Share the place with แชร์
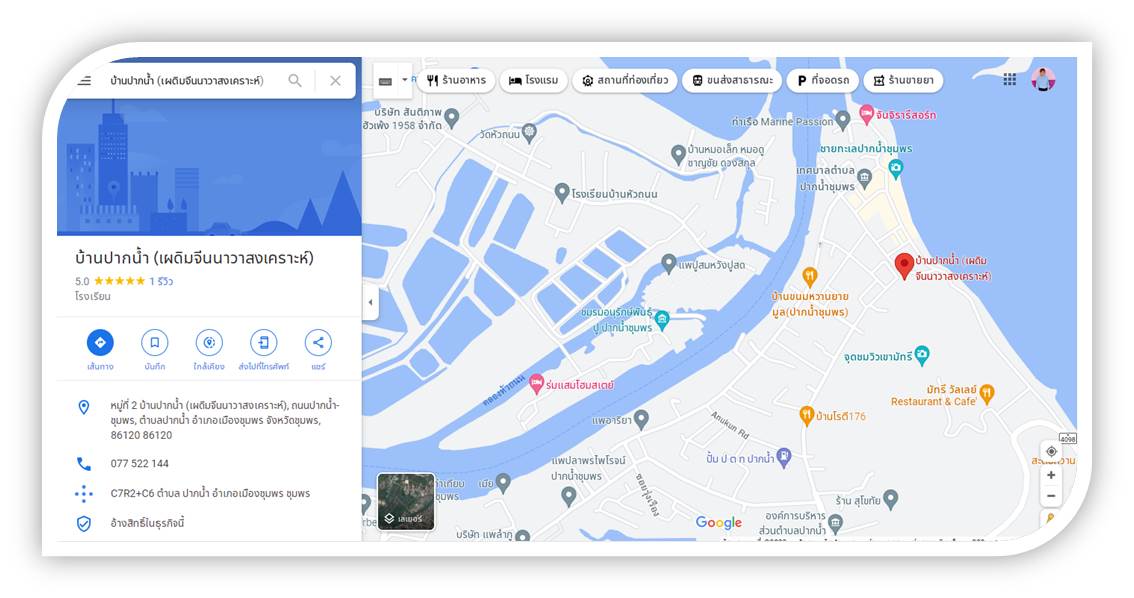 coord(318,342)
